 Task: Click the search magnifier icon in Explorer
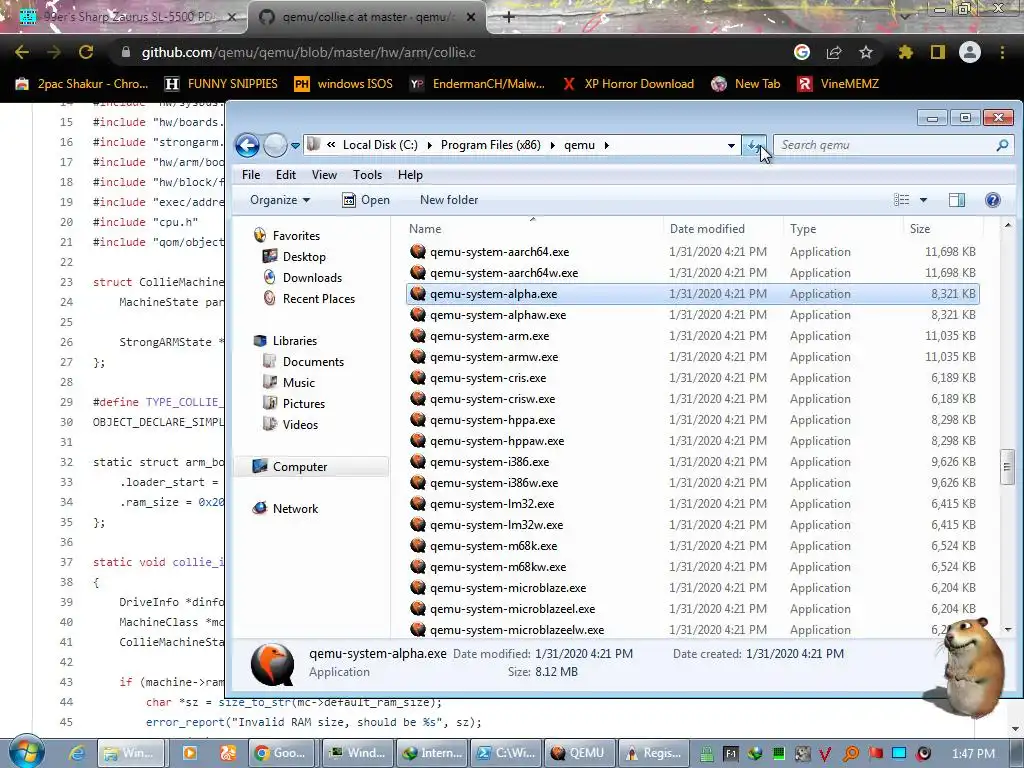point(1002,145)
